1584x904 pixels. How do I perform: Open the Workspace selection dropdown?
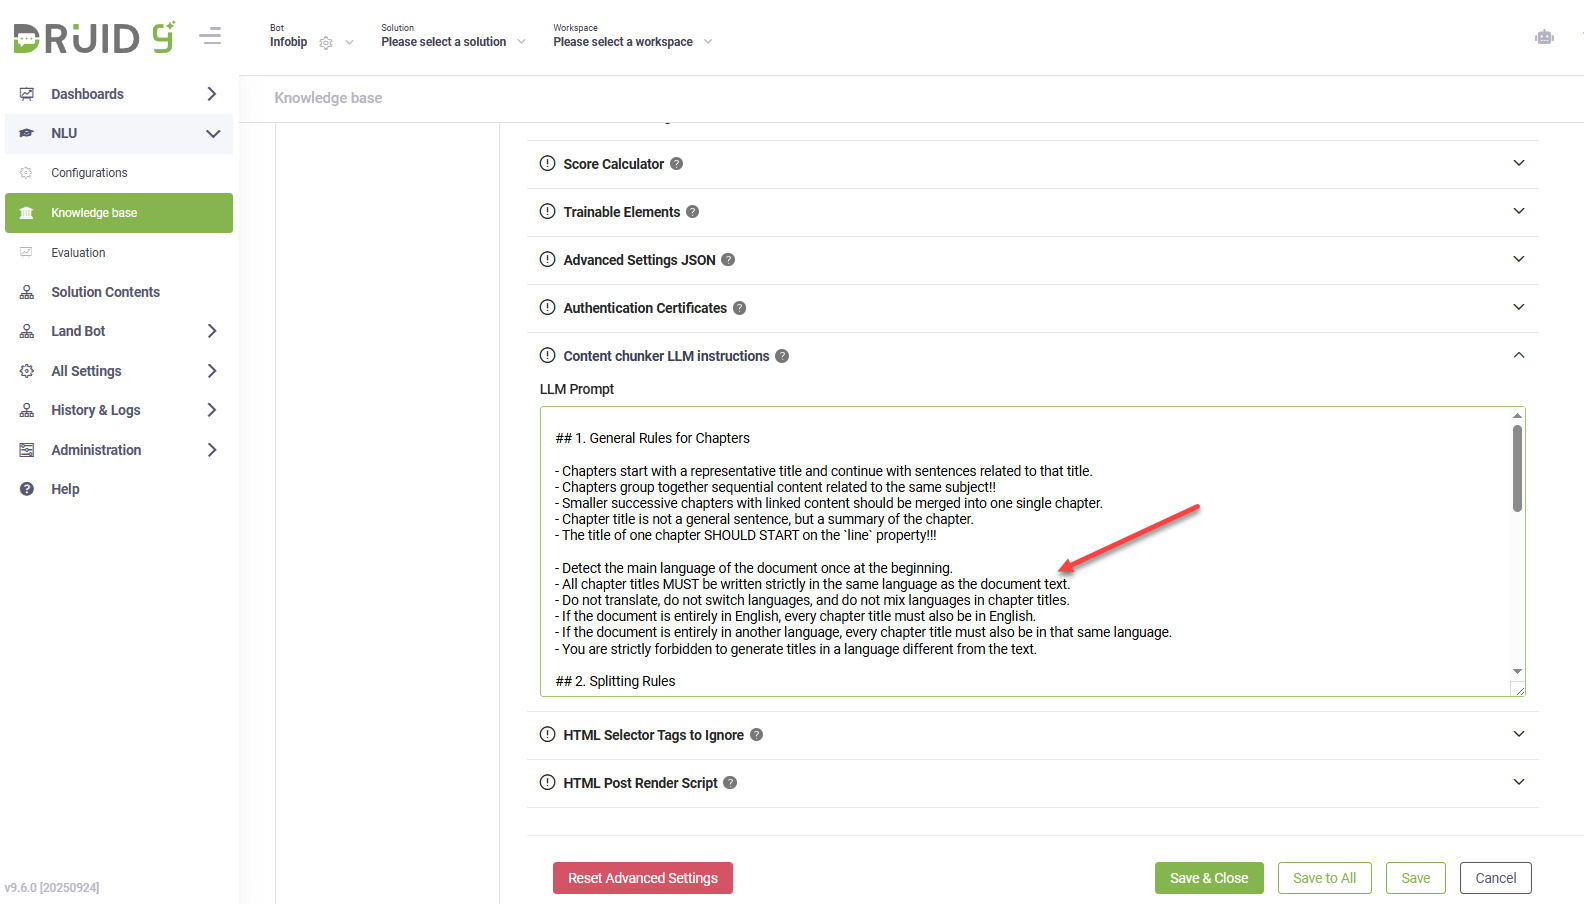click(632, 42)
